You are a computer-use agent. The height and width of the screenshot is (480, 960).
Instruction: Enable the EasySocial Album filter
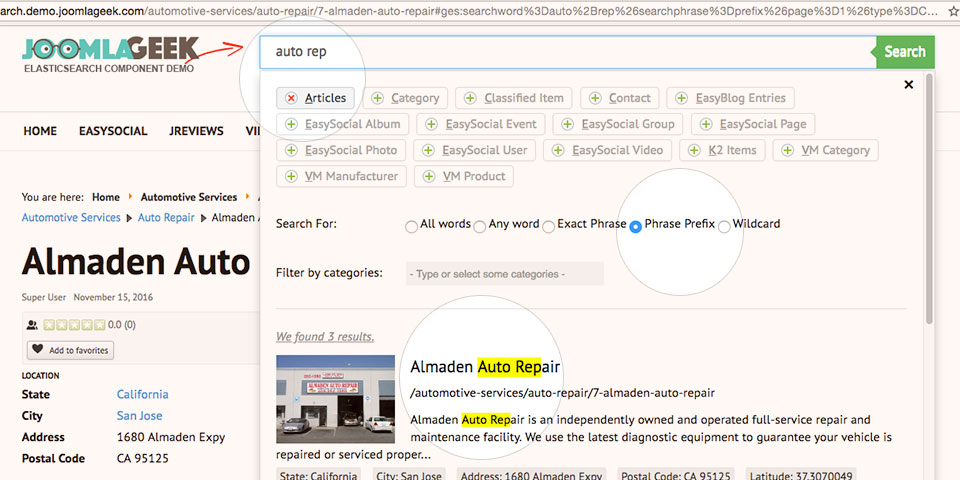pyautogui.click(x=342, y=124)
